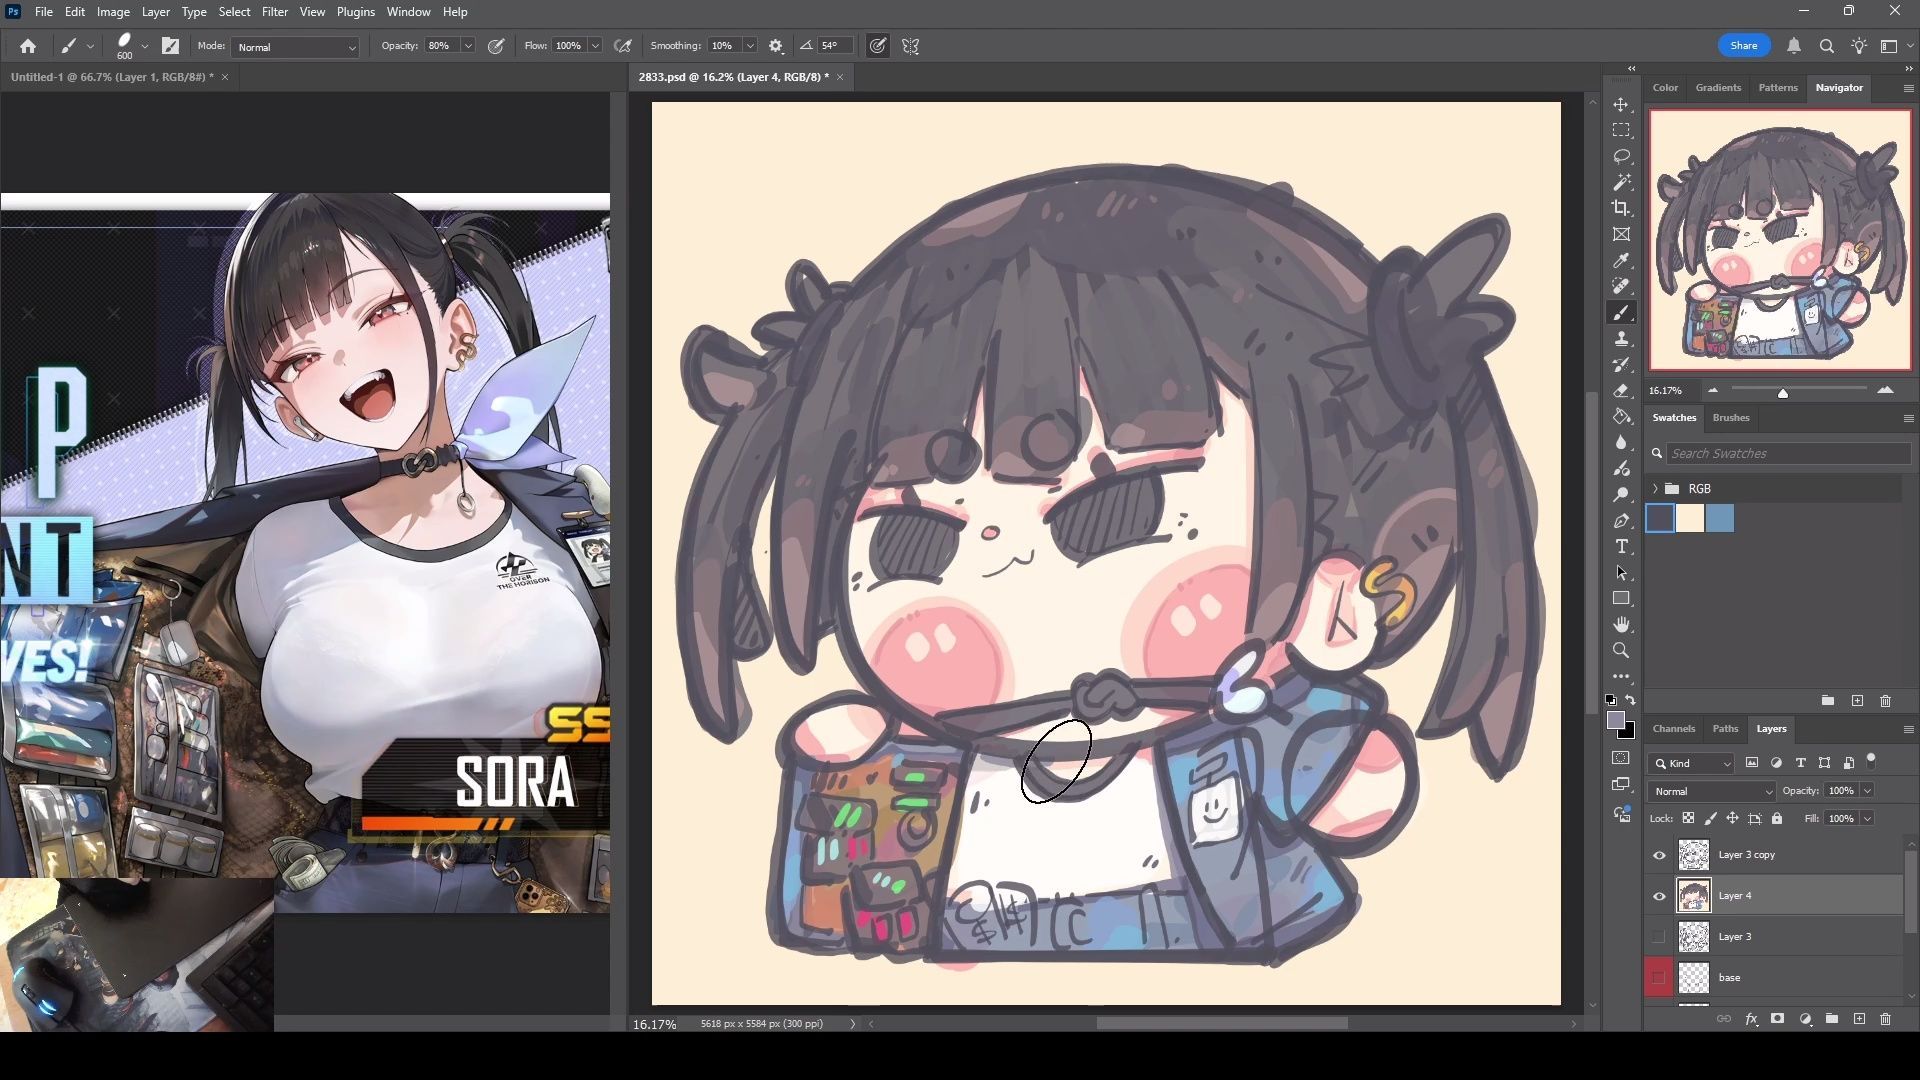Switch to the Gradients tab
Image resolution: width=1920 pixels, height=1080 pixels.
1717,88
